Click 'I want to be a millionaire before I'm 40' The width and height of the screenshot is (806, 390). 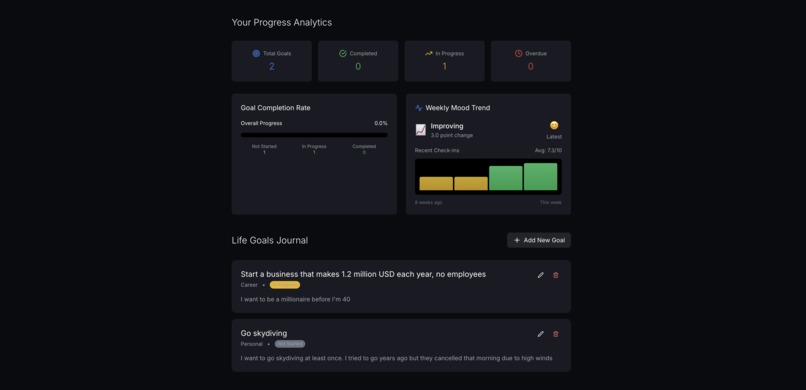click(x=296, y=299)
